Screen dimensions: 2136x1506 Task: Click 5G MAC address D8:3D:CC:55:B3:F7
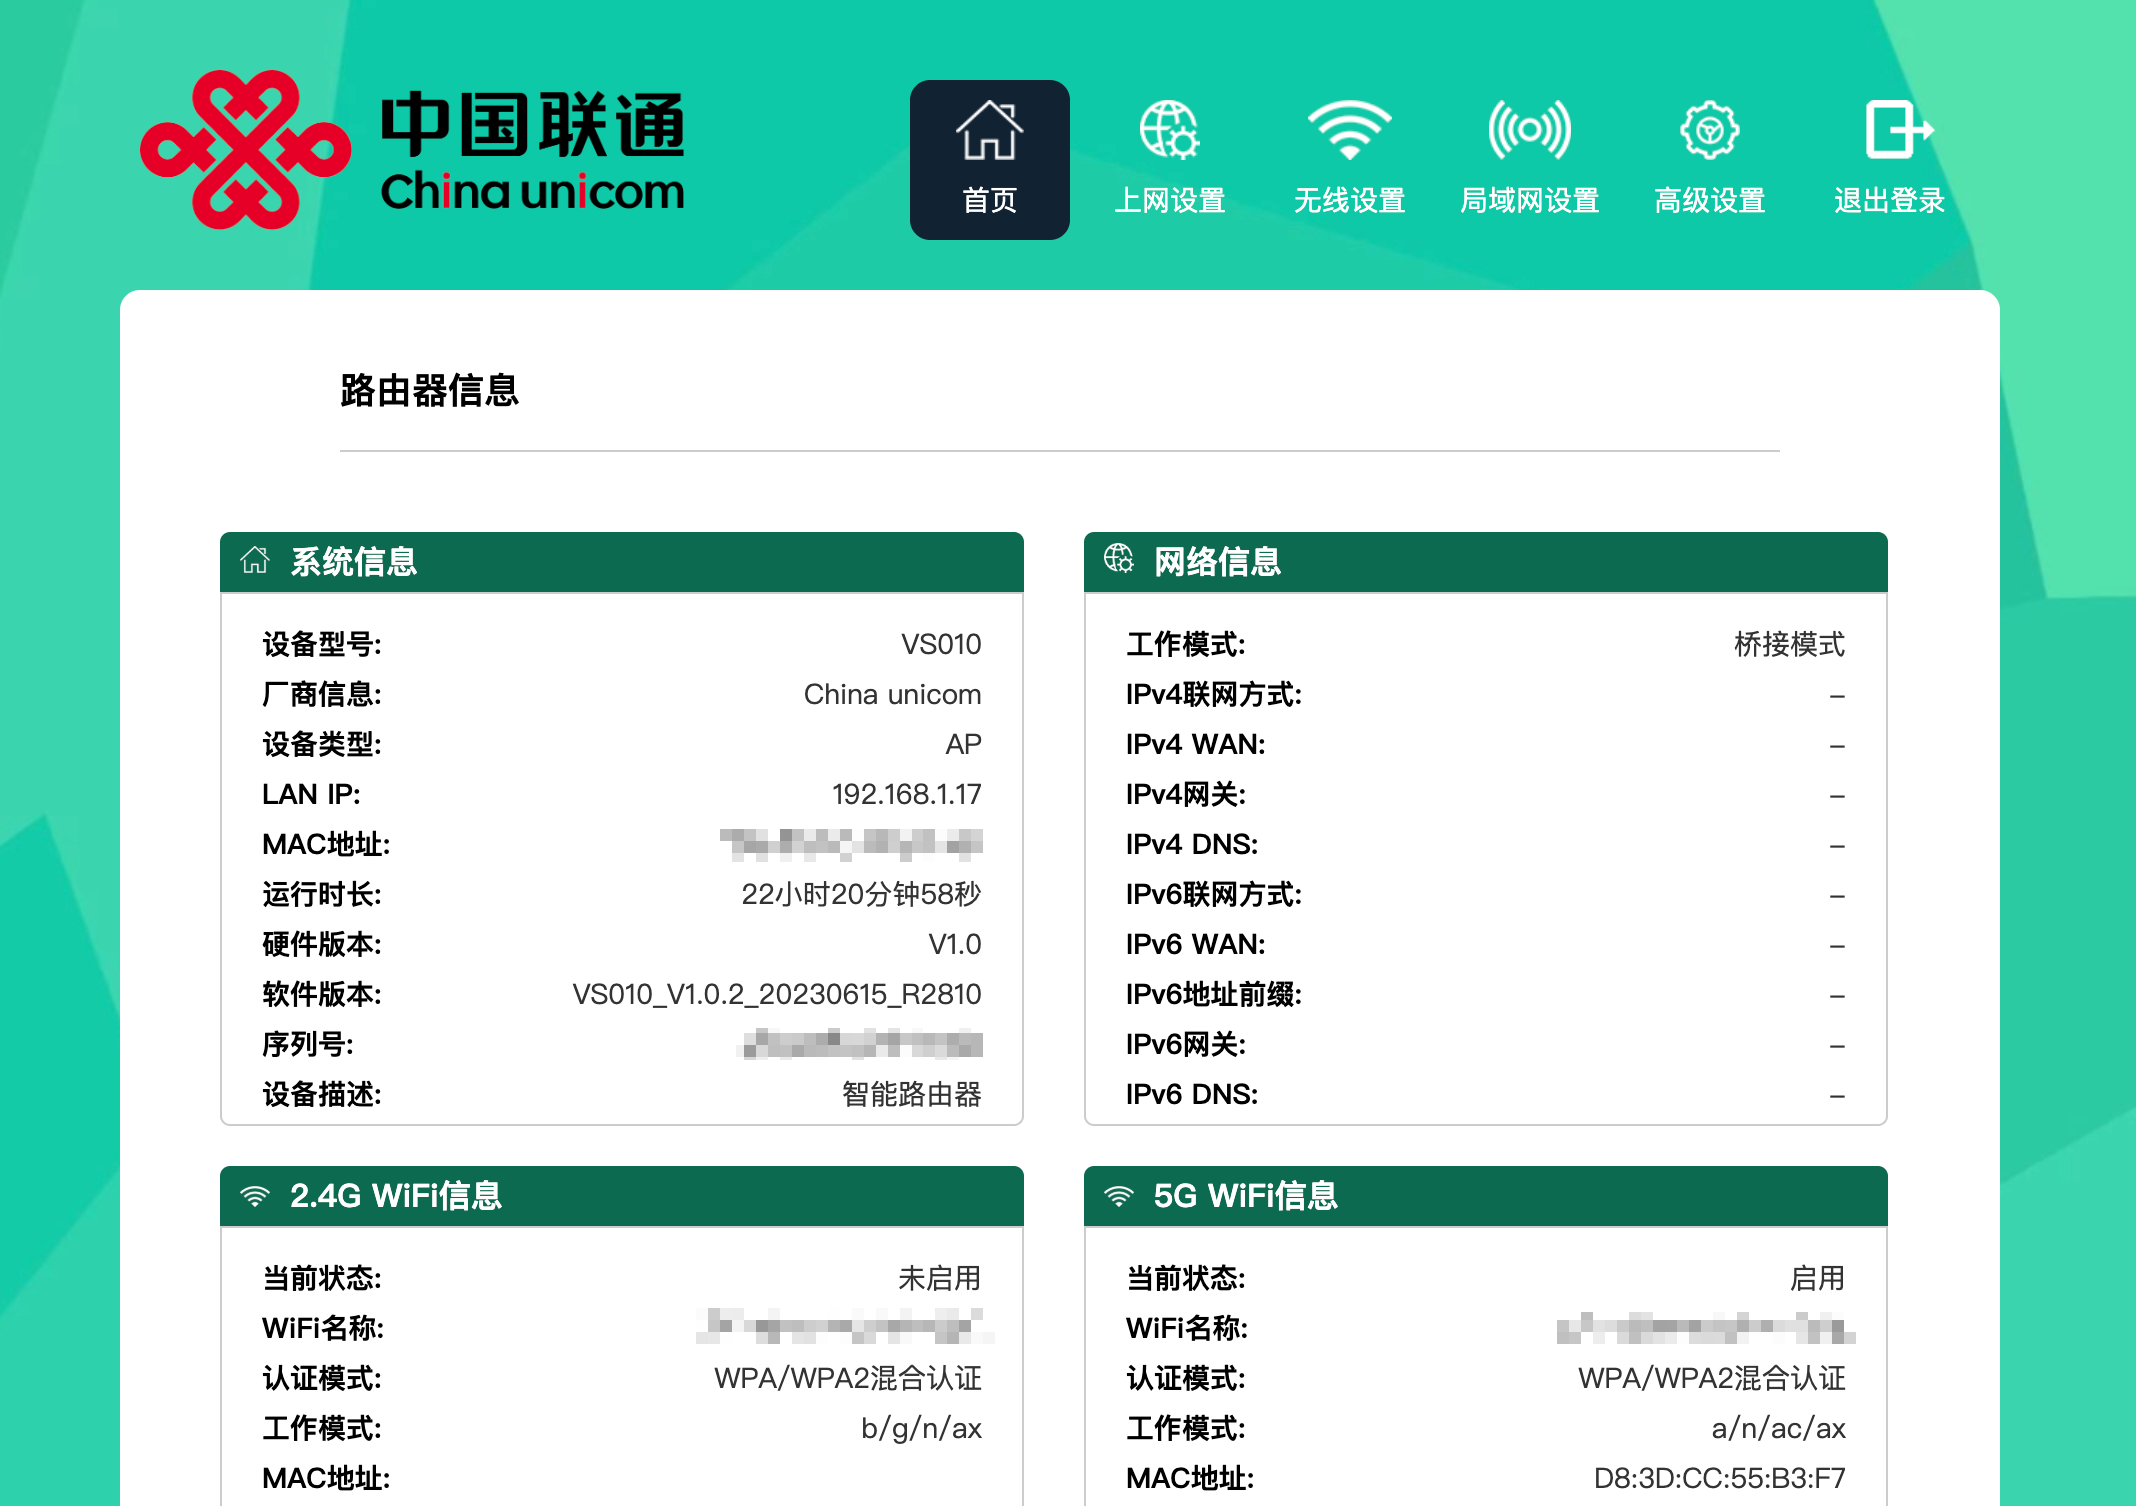(x=1719, y=1478)
